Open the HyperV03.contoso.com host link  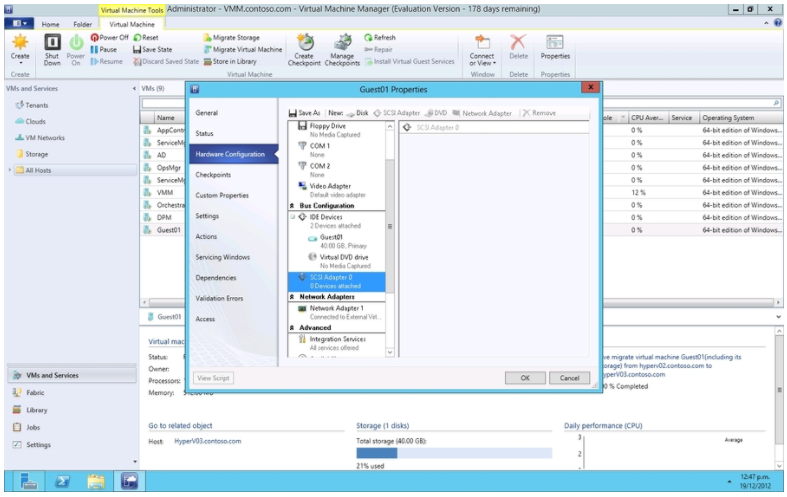[x=207, y=441]
